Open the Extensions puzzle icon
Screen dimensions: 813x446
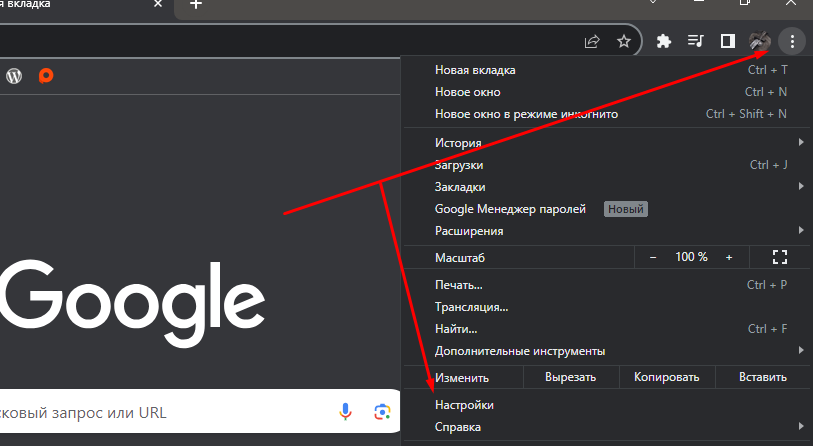(664, 41)
